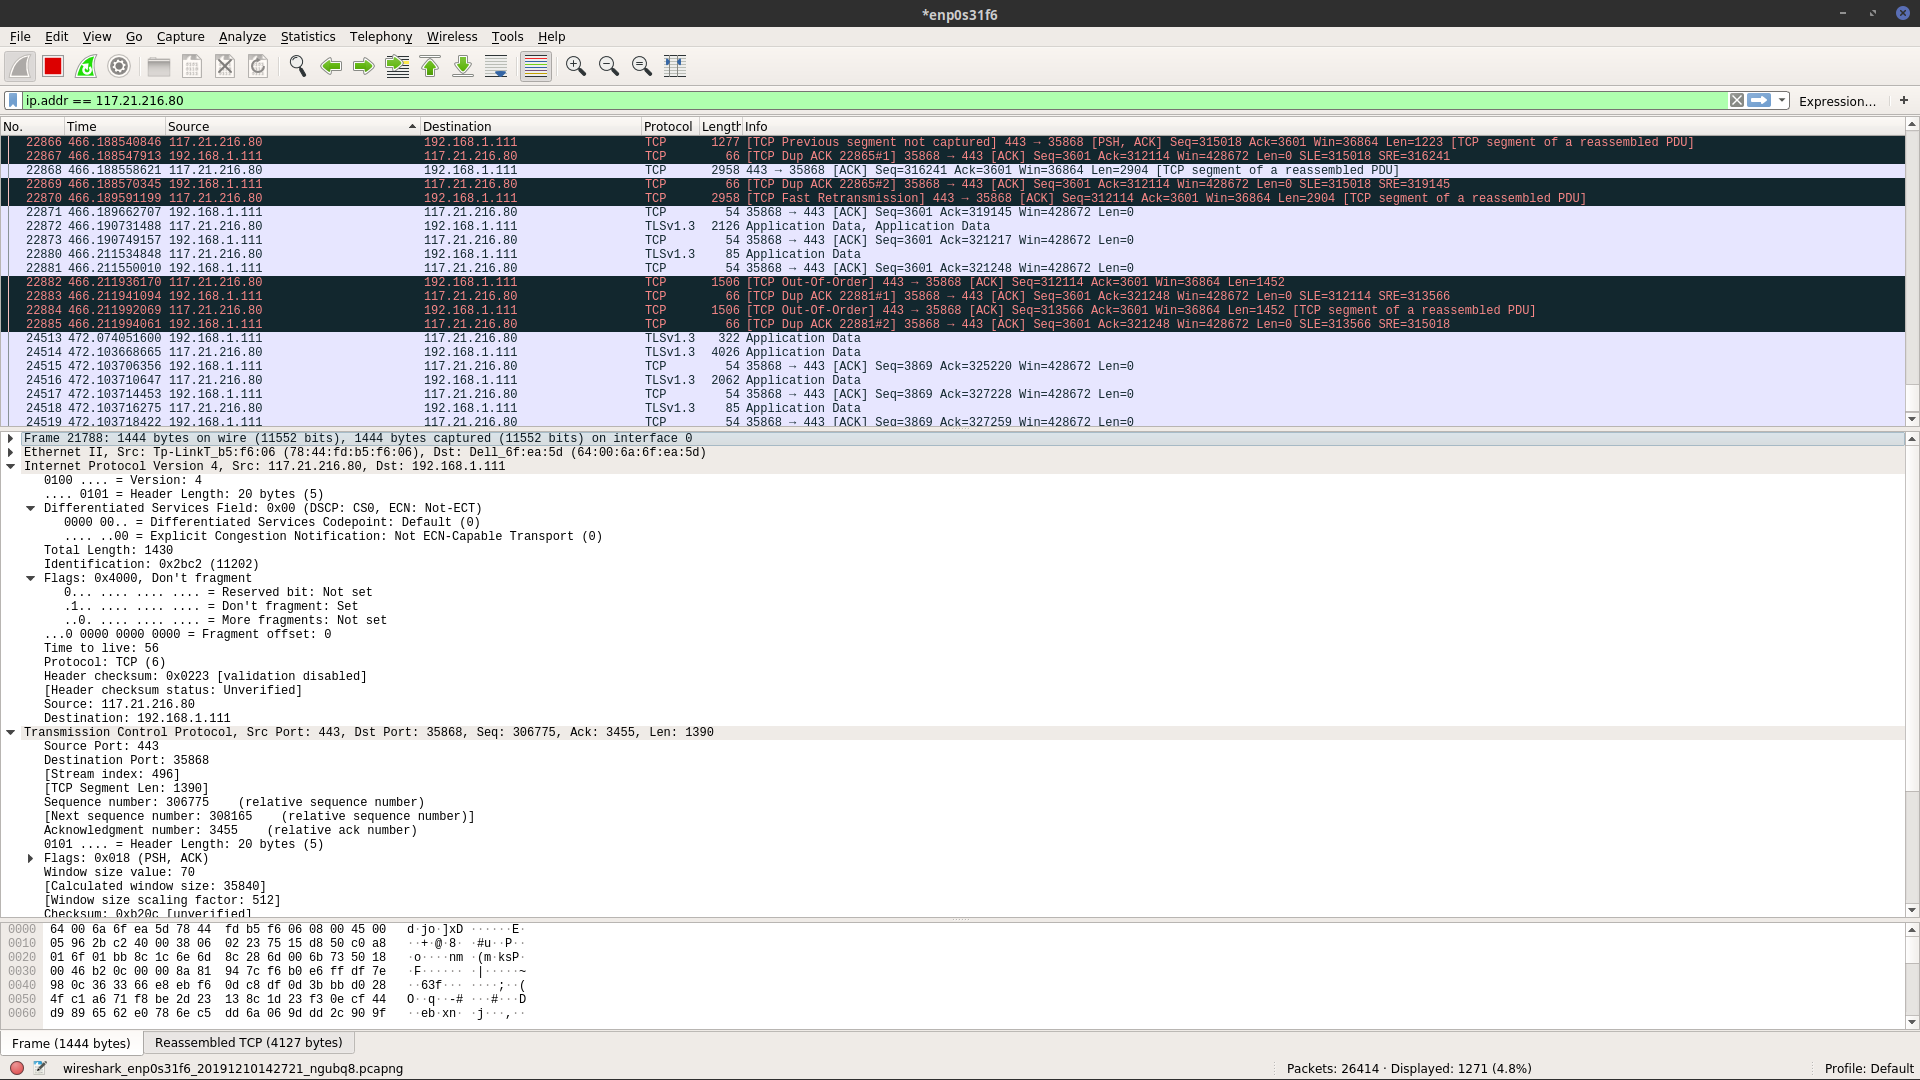Collapse the IP Flags 0x4000 node
The image size is (1920, 1080).
point(31,578)
